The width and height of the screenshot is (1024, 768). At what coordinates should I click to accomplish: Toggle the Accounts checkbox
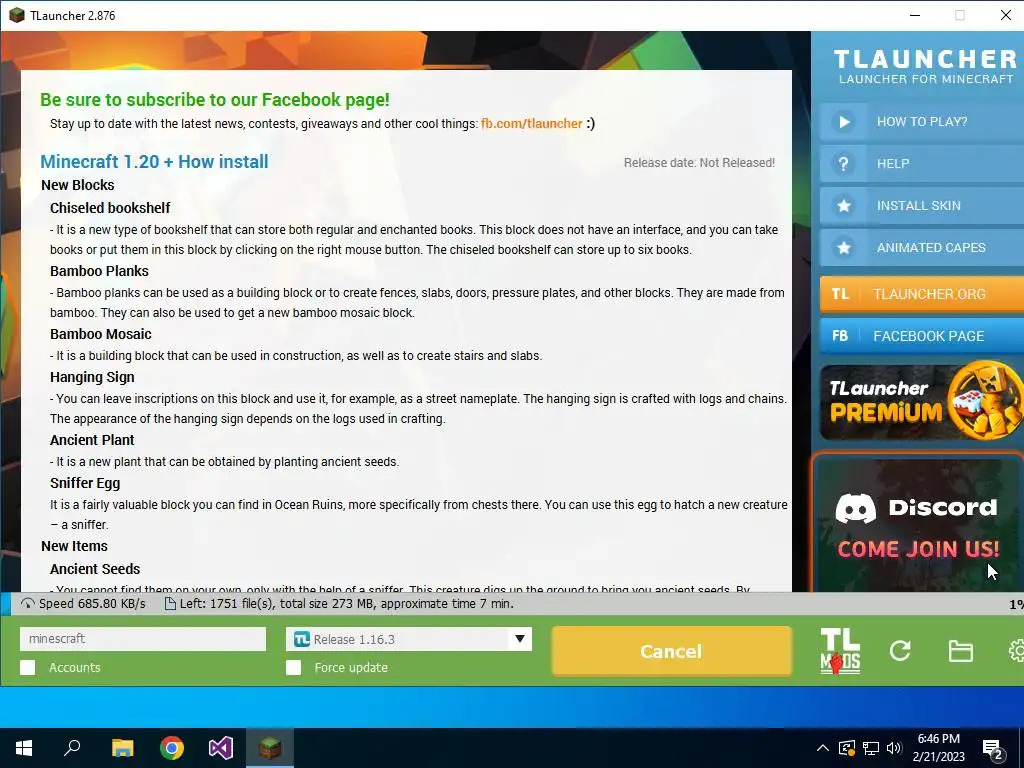[x=27, y=667]
